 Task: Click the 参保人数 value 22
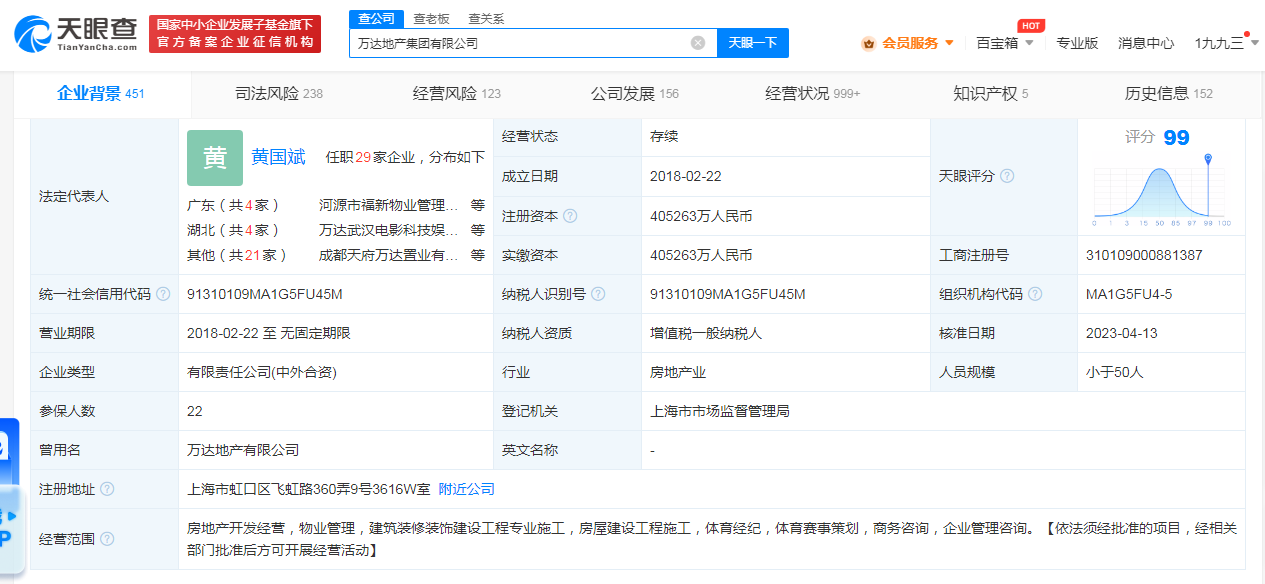point(195,411)
